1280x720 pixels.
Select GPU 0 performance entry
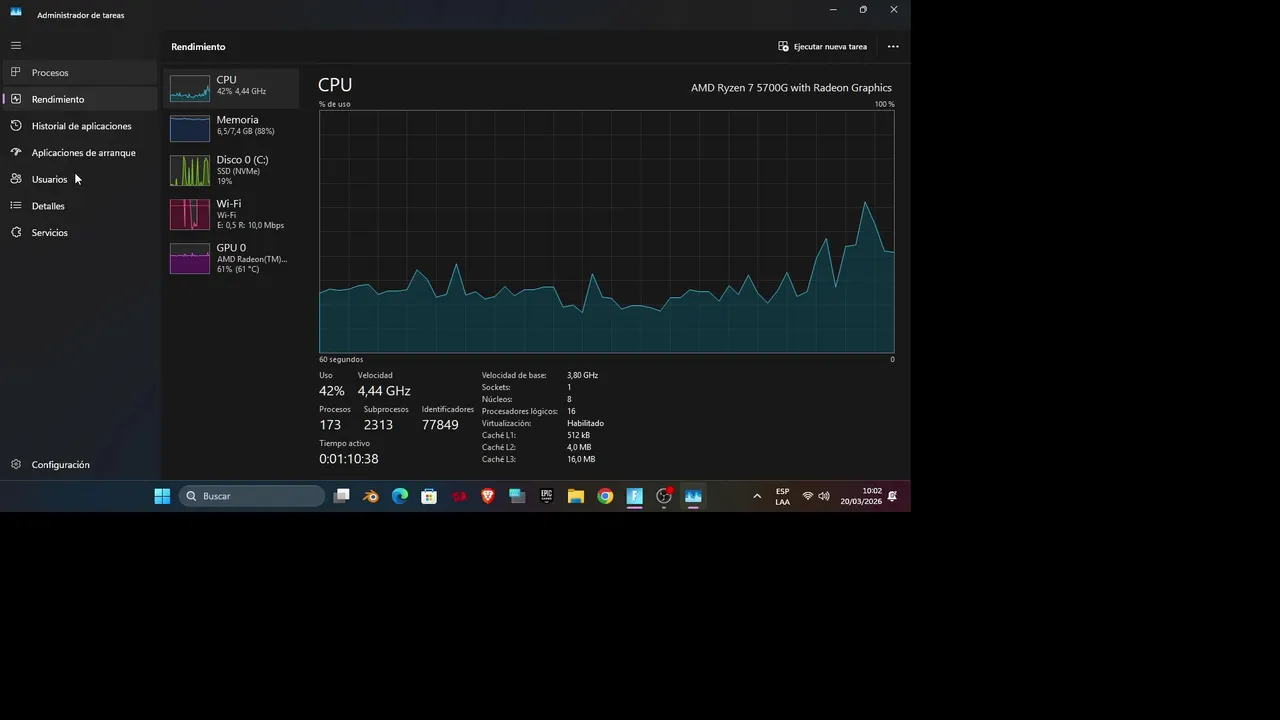click(231, 258)
